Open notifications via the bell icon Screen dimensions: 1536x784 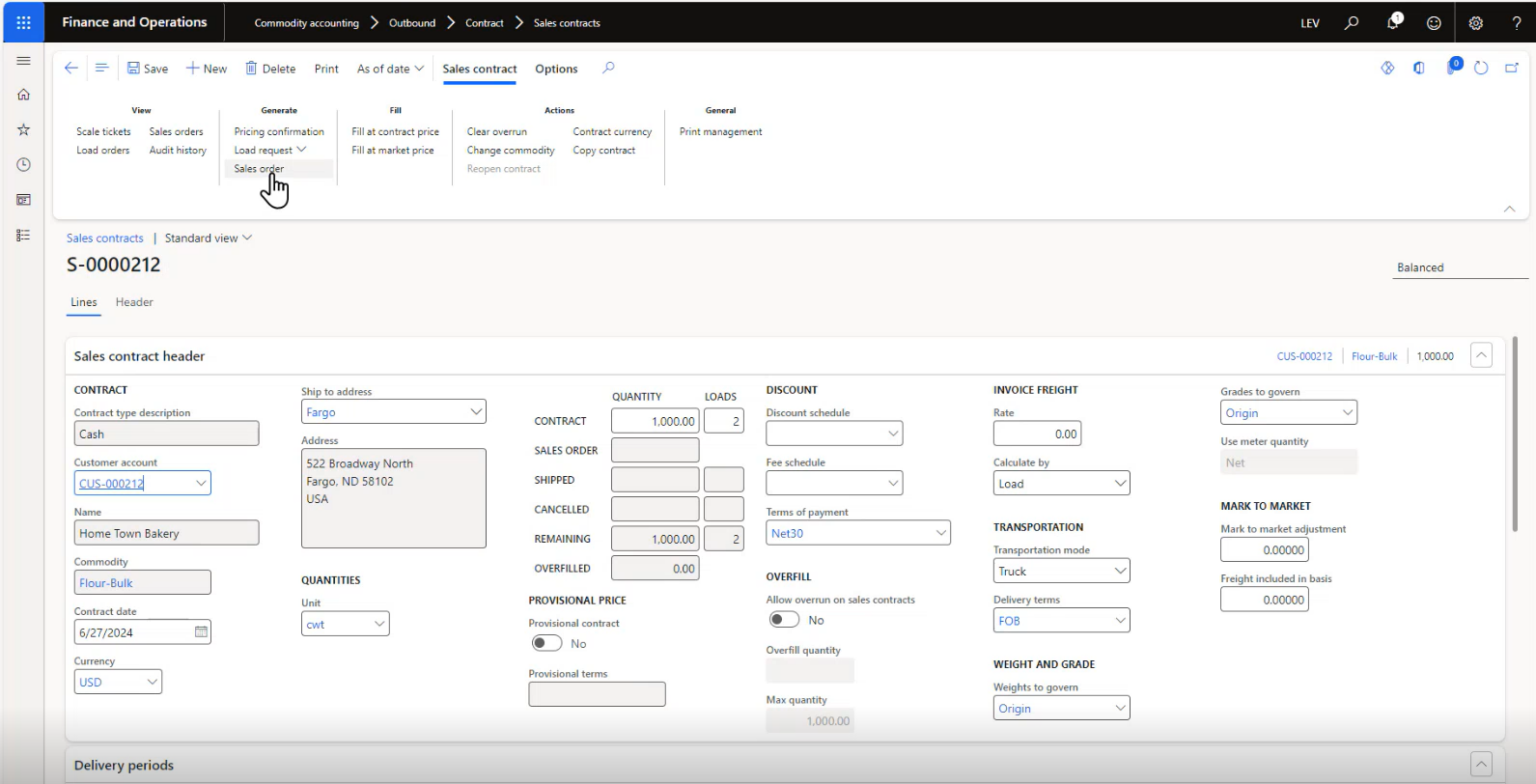point(1394,22)
